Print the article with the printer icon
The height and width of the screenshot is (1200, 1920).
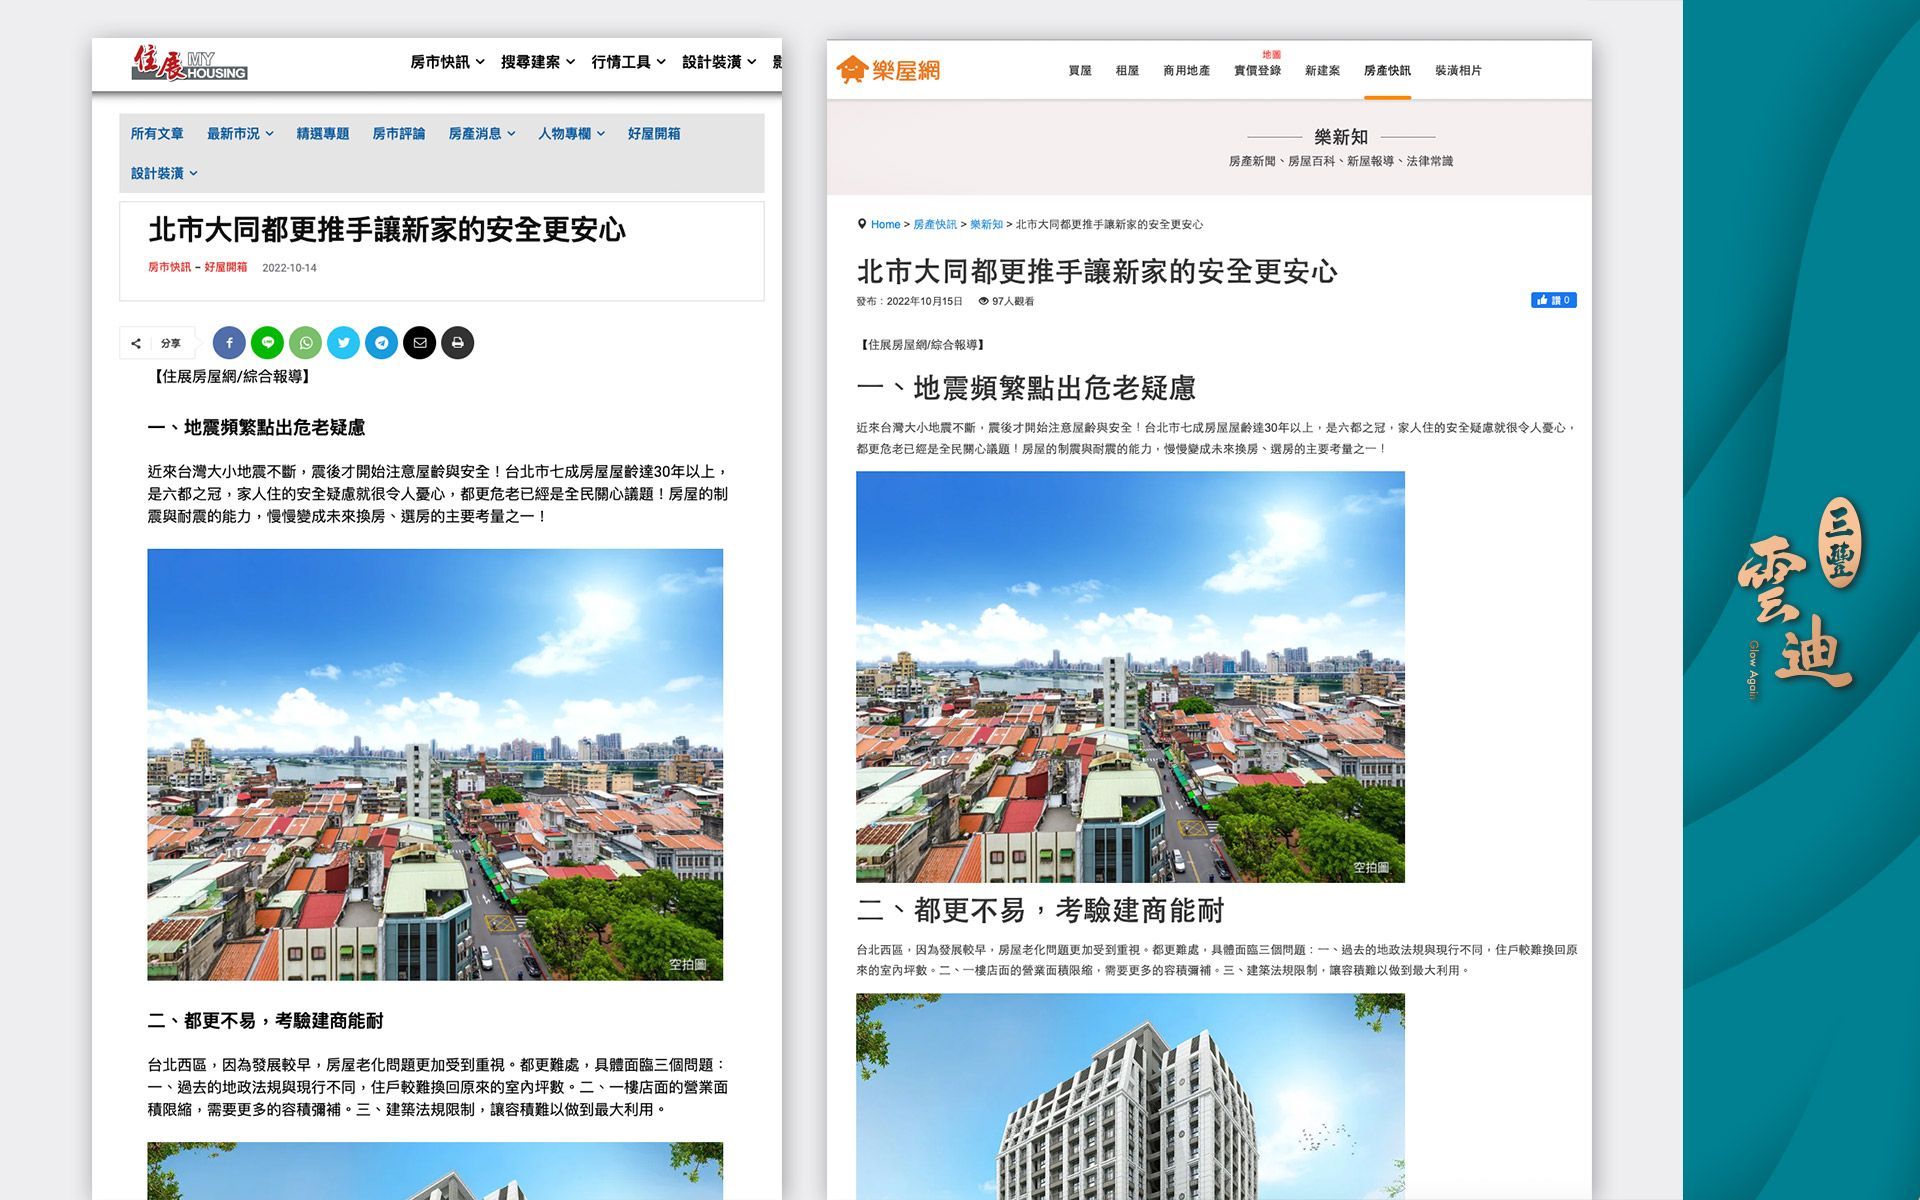click(458, 343)
